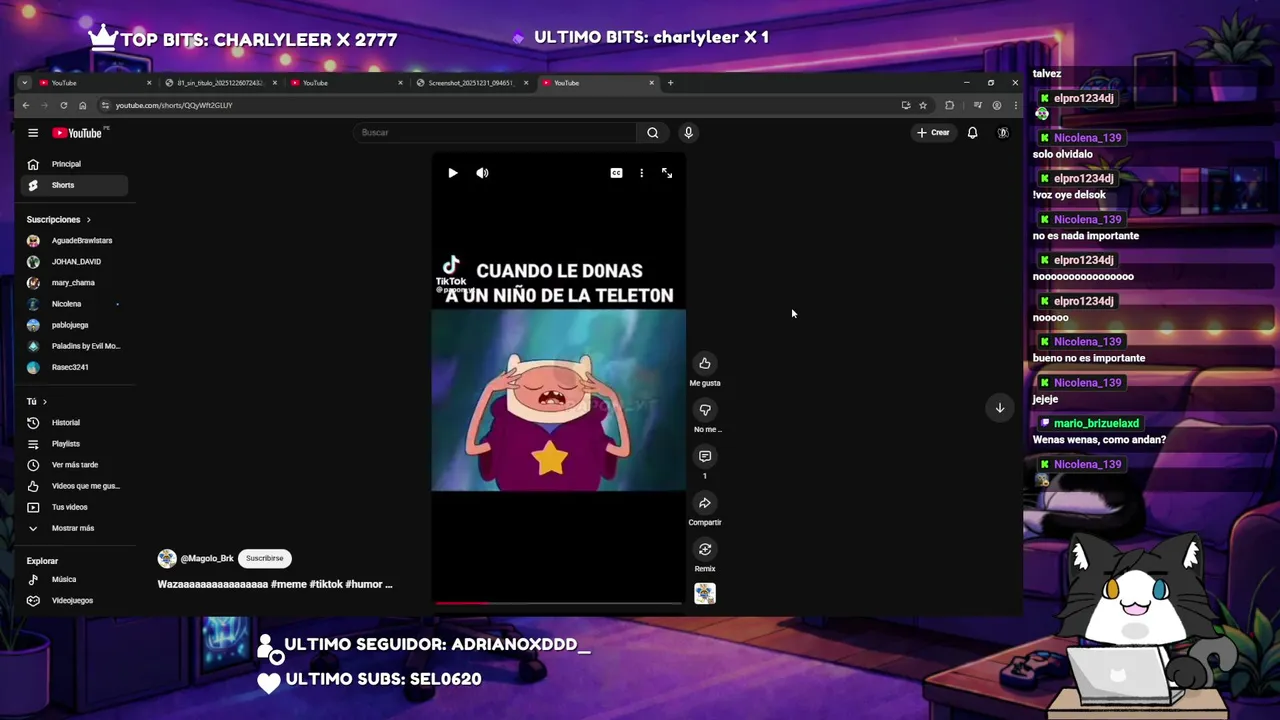Open Videojuegos under Explorar
The width and height of the screenshot is (1280, 720).
pos(74,601)
